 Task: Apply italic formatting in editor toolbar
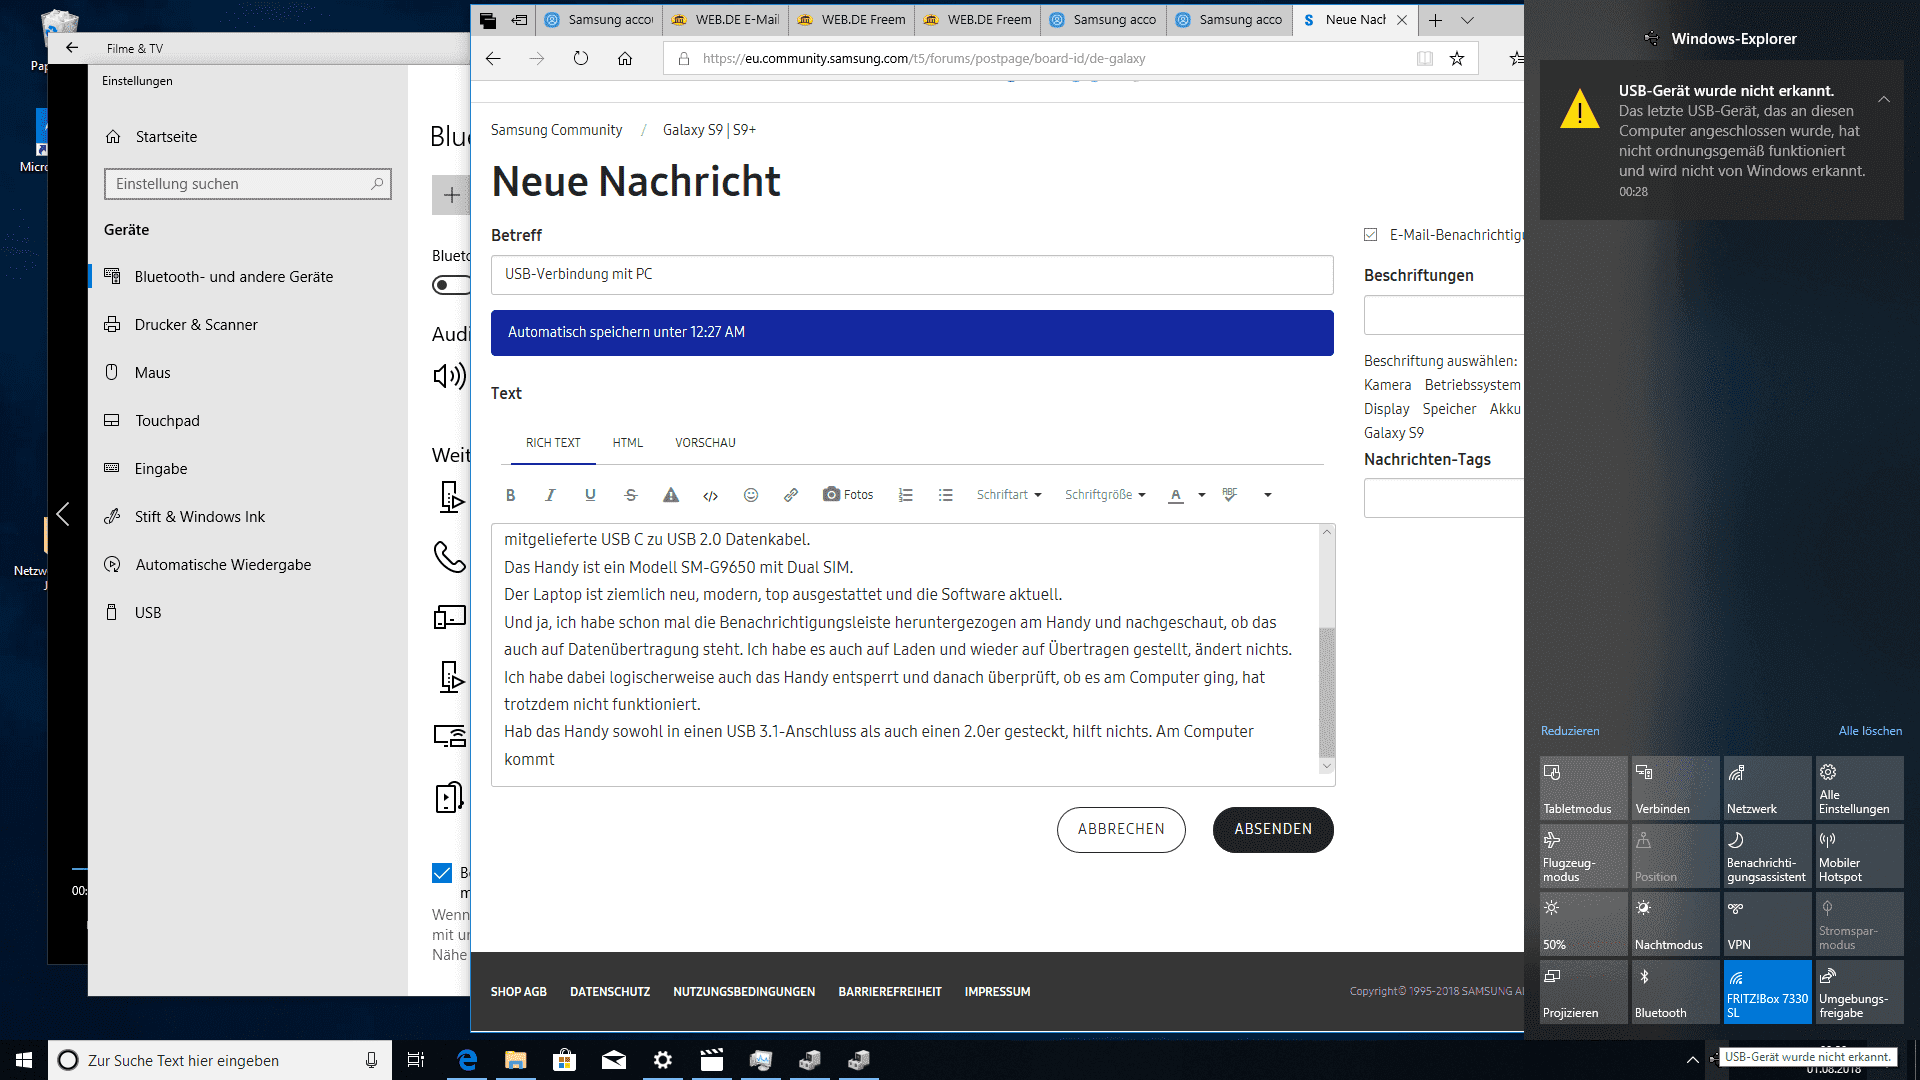pos(550,495)
